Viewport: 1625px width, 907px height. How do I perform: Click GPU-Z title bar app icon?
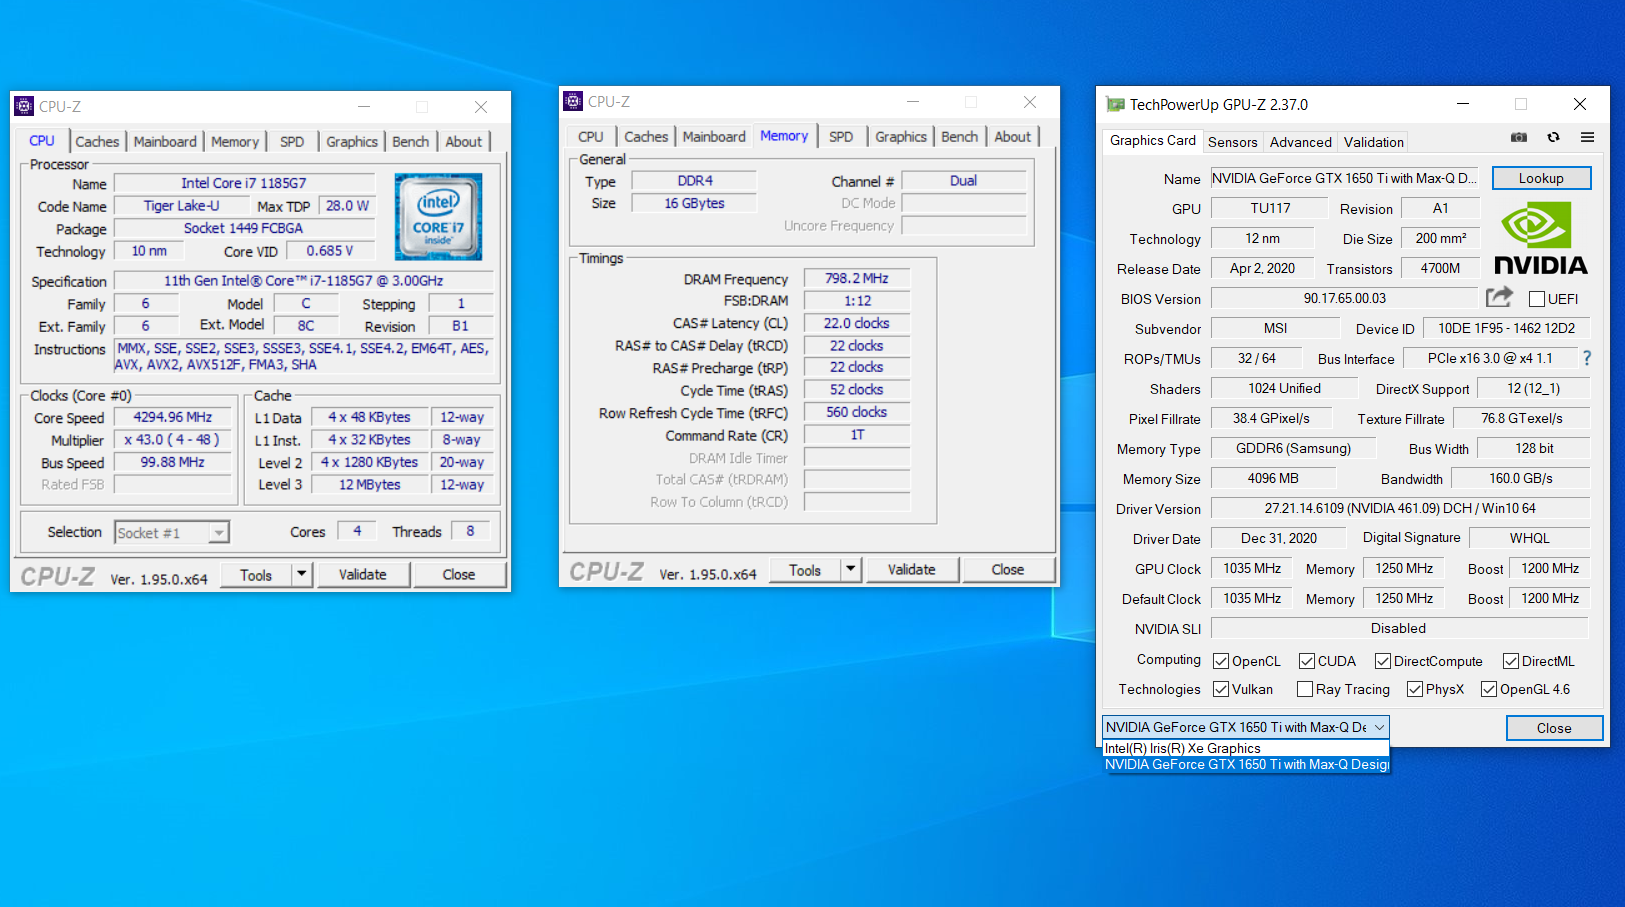point(1115,104)
